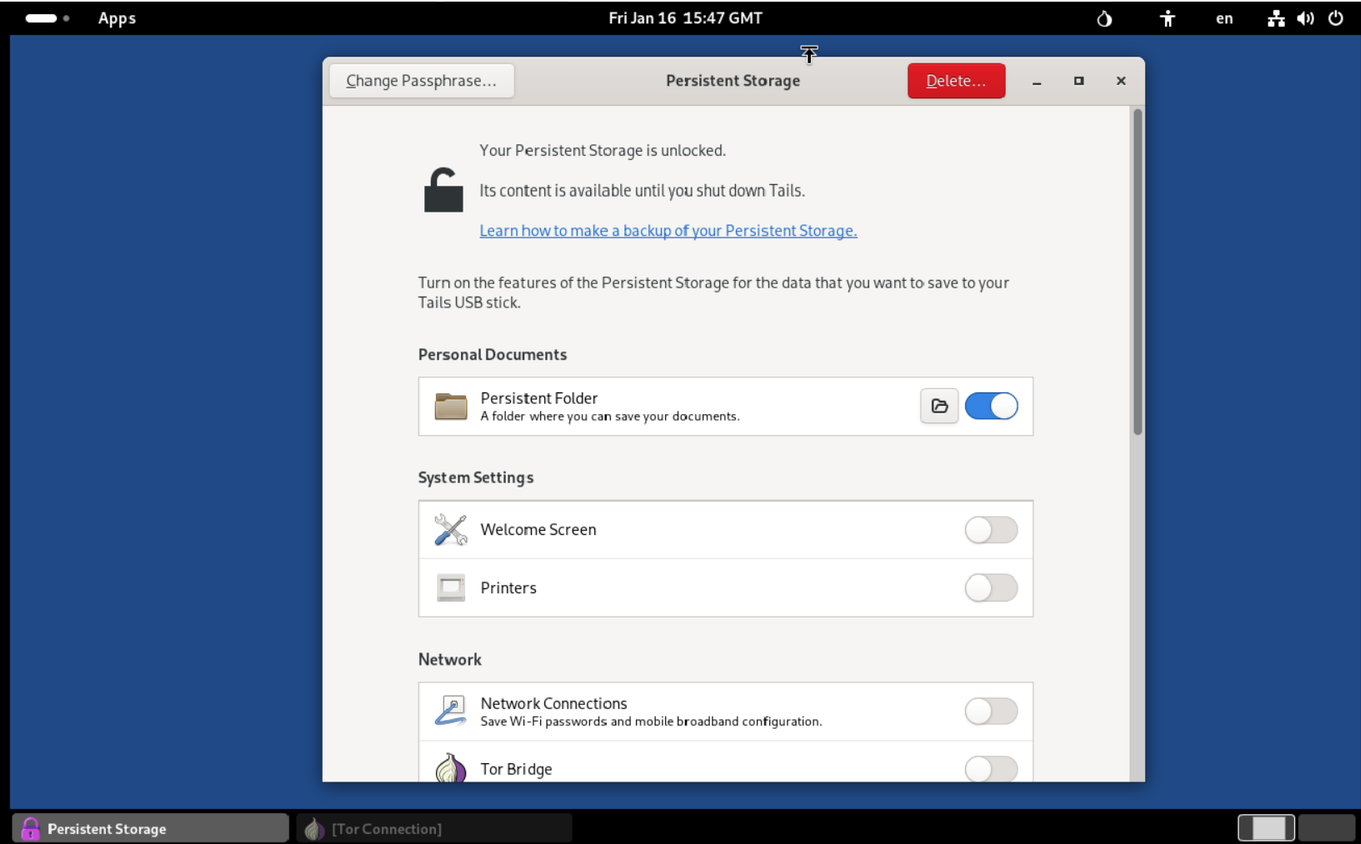Click 'A folder where you can save your documents.'

[x=610, y=416]
